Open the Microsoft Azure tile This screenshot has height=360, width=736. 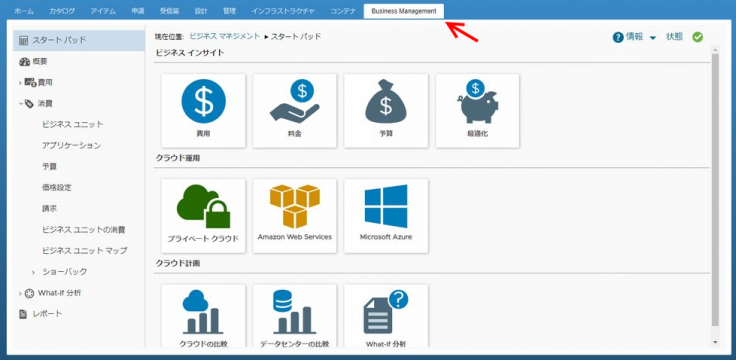[386, 216]
